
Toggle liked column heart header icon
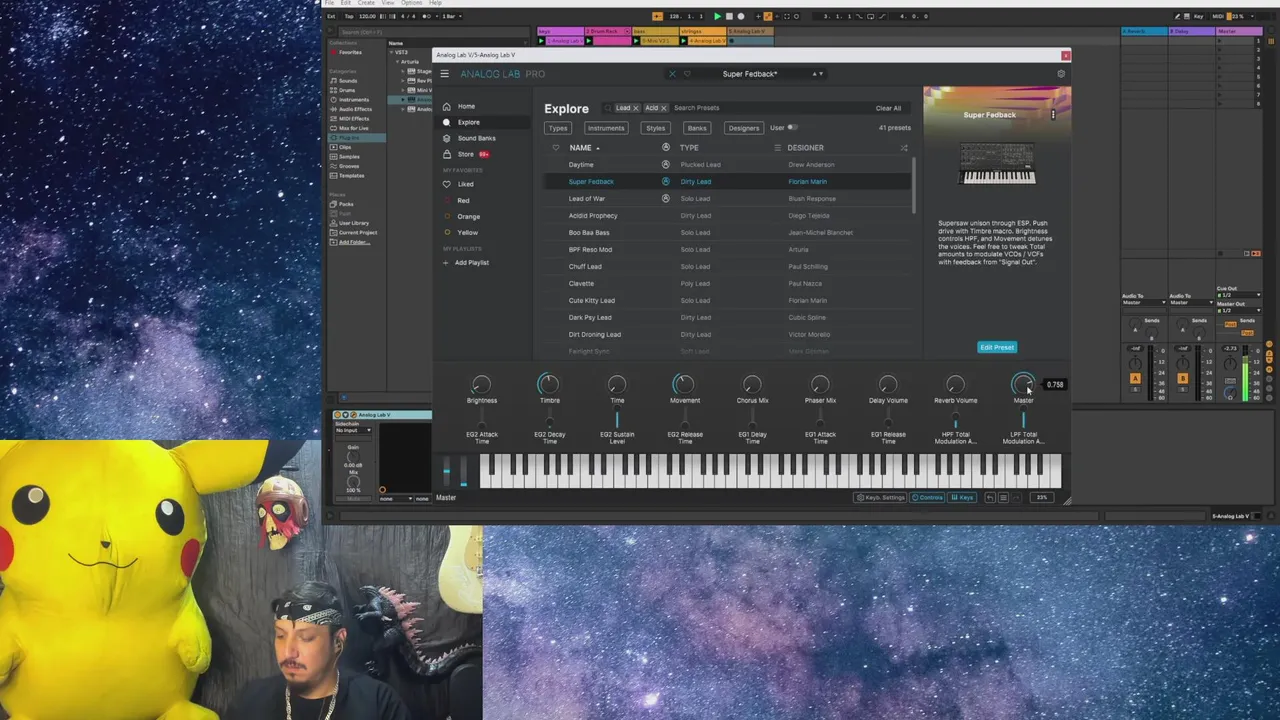point(556,148)
